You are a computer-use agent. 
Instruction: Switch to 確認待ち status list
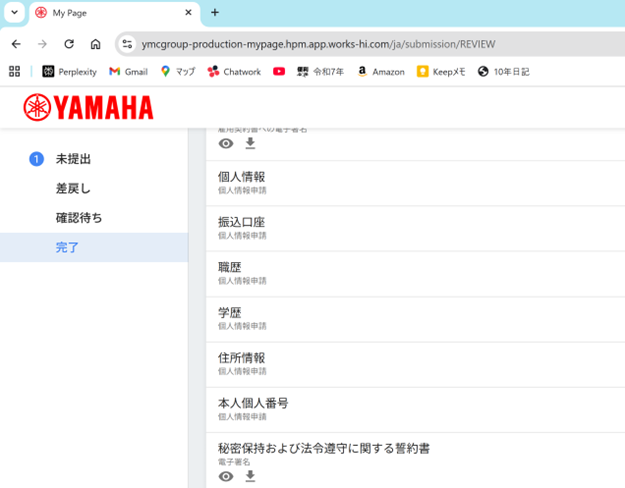79,218
